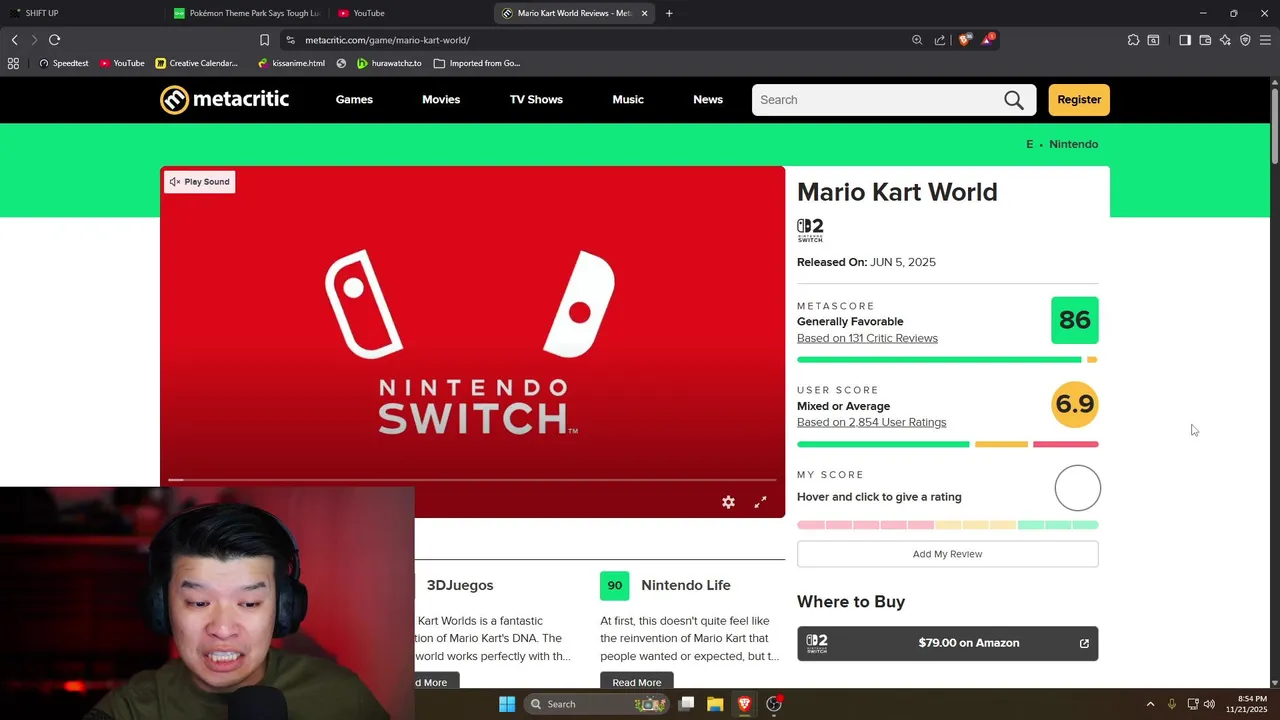Click the Register button
1280x720 pixels.
(x=1079, y=100)
